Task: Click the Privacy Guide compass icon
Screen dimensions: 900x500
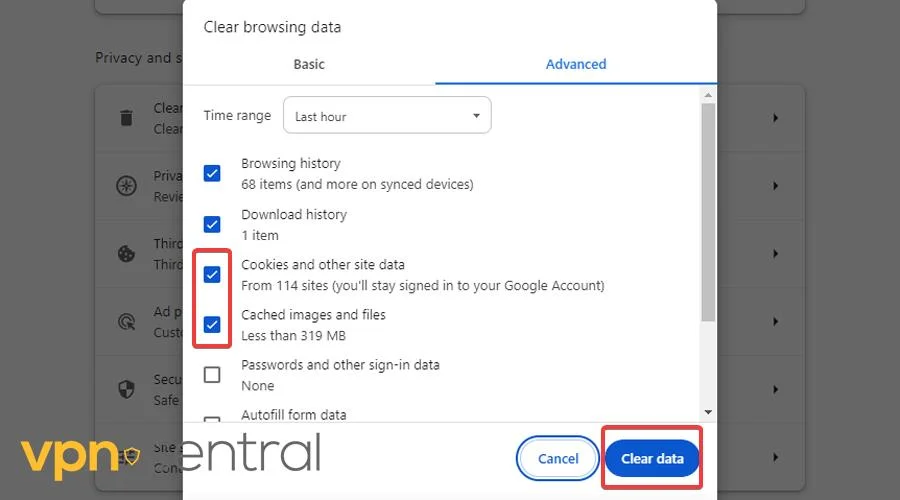Action: [126, 186]
